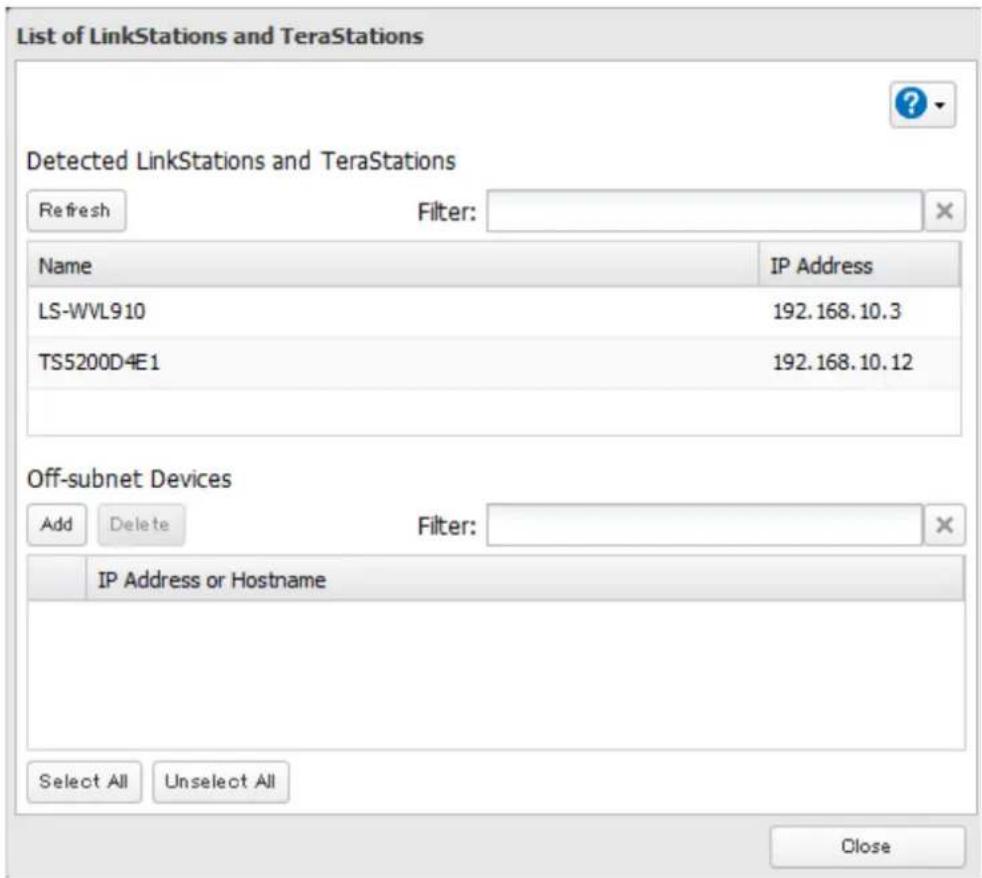Clear the Off-subnet filter with X
This screenshot has width=982, height=878.
click(x=944, y=525)
